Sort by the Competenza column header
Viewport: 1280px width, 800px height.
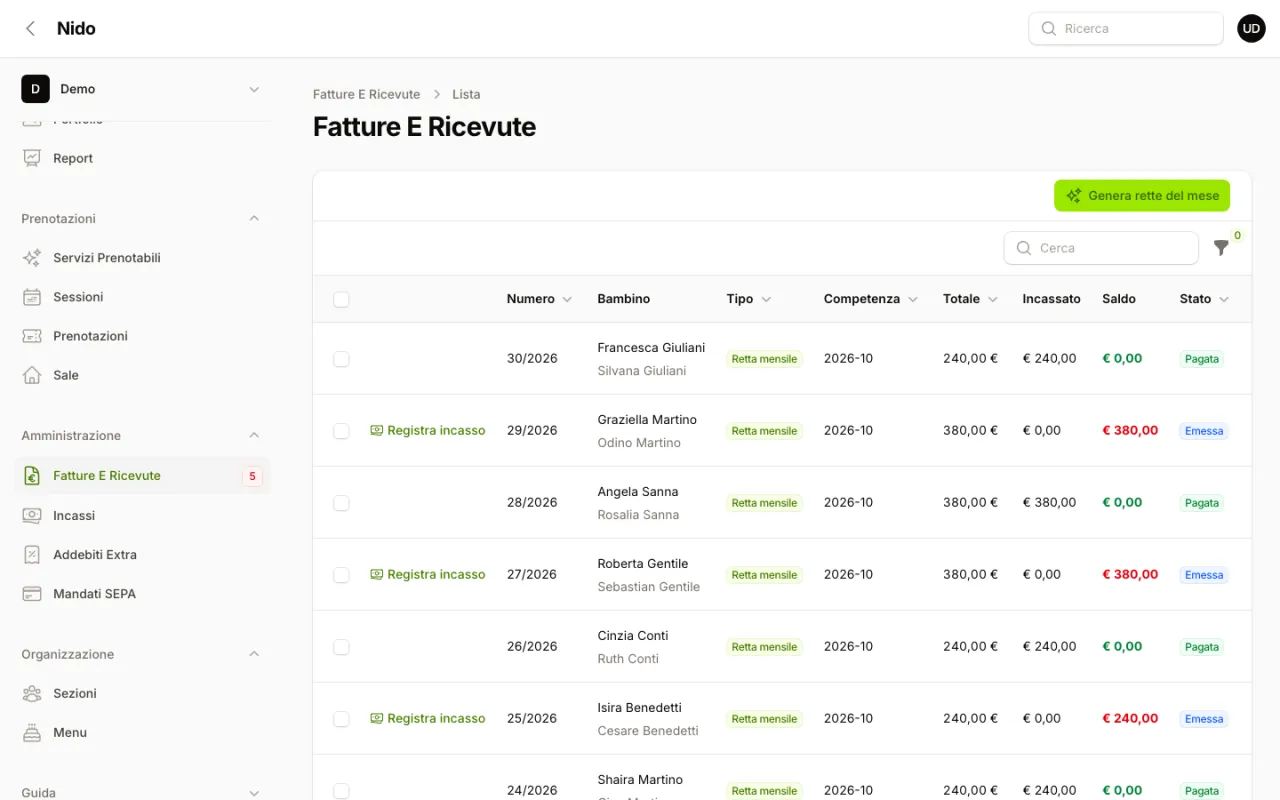(870, 299)
